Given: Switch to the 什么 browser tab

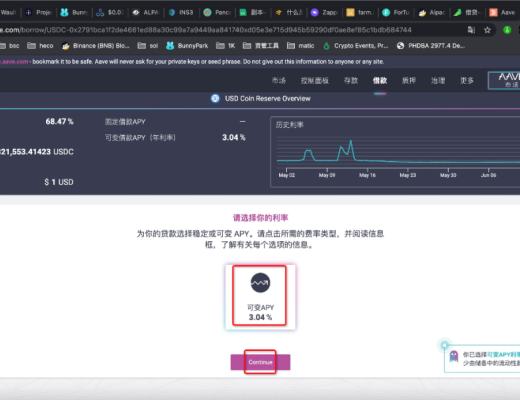Looking at the screenshot, I should pyautogui.click(x=289, y=12).
